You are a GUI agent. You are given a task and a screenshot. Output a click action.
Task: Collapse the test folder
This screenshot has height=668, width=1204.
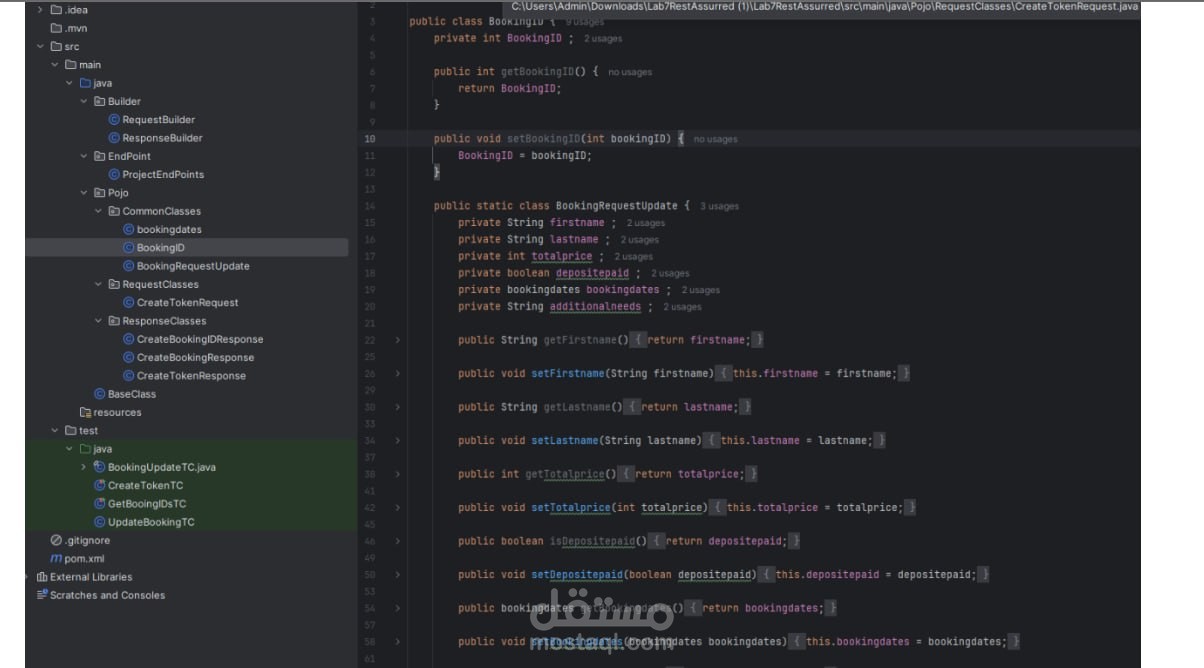[x=55, y=430]
